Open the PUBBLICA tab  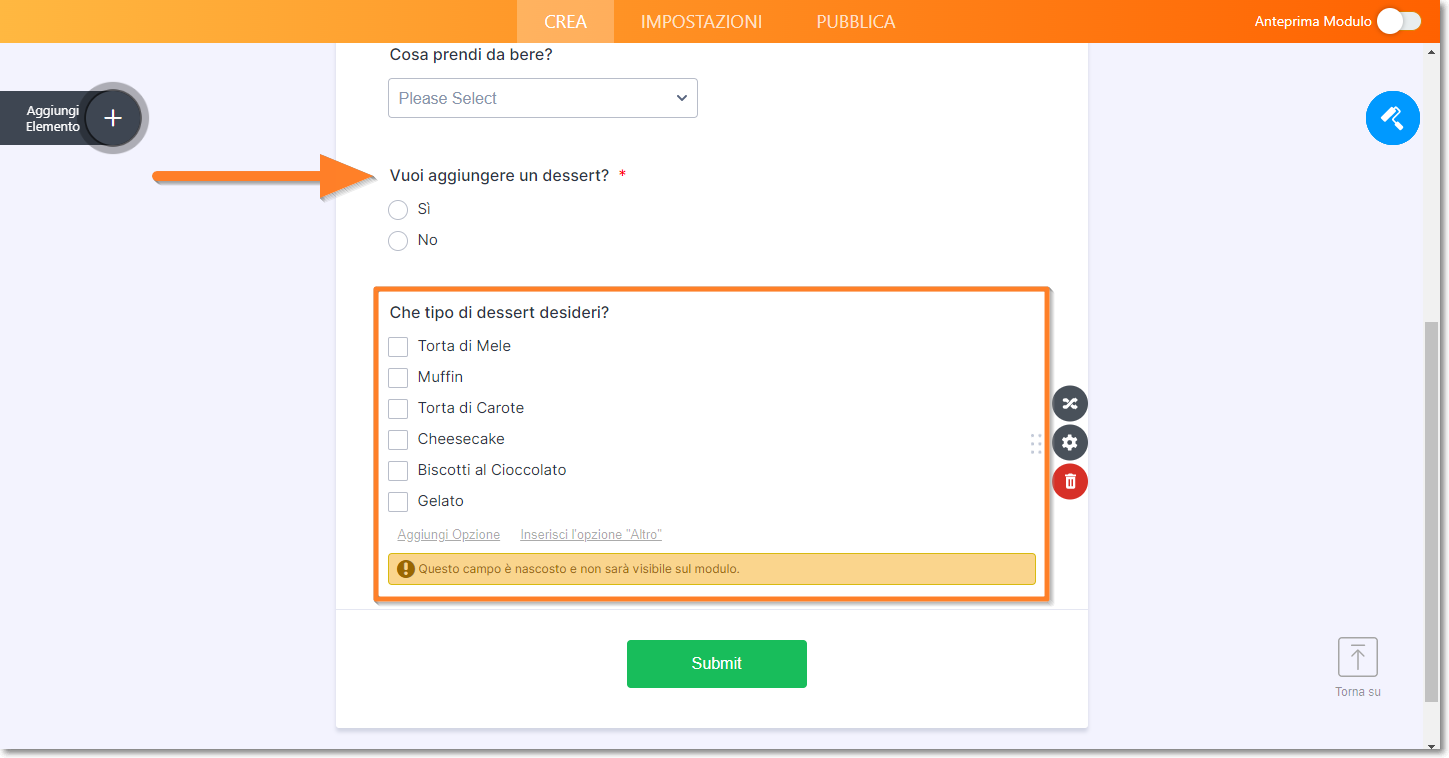856,21
